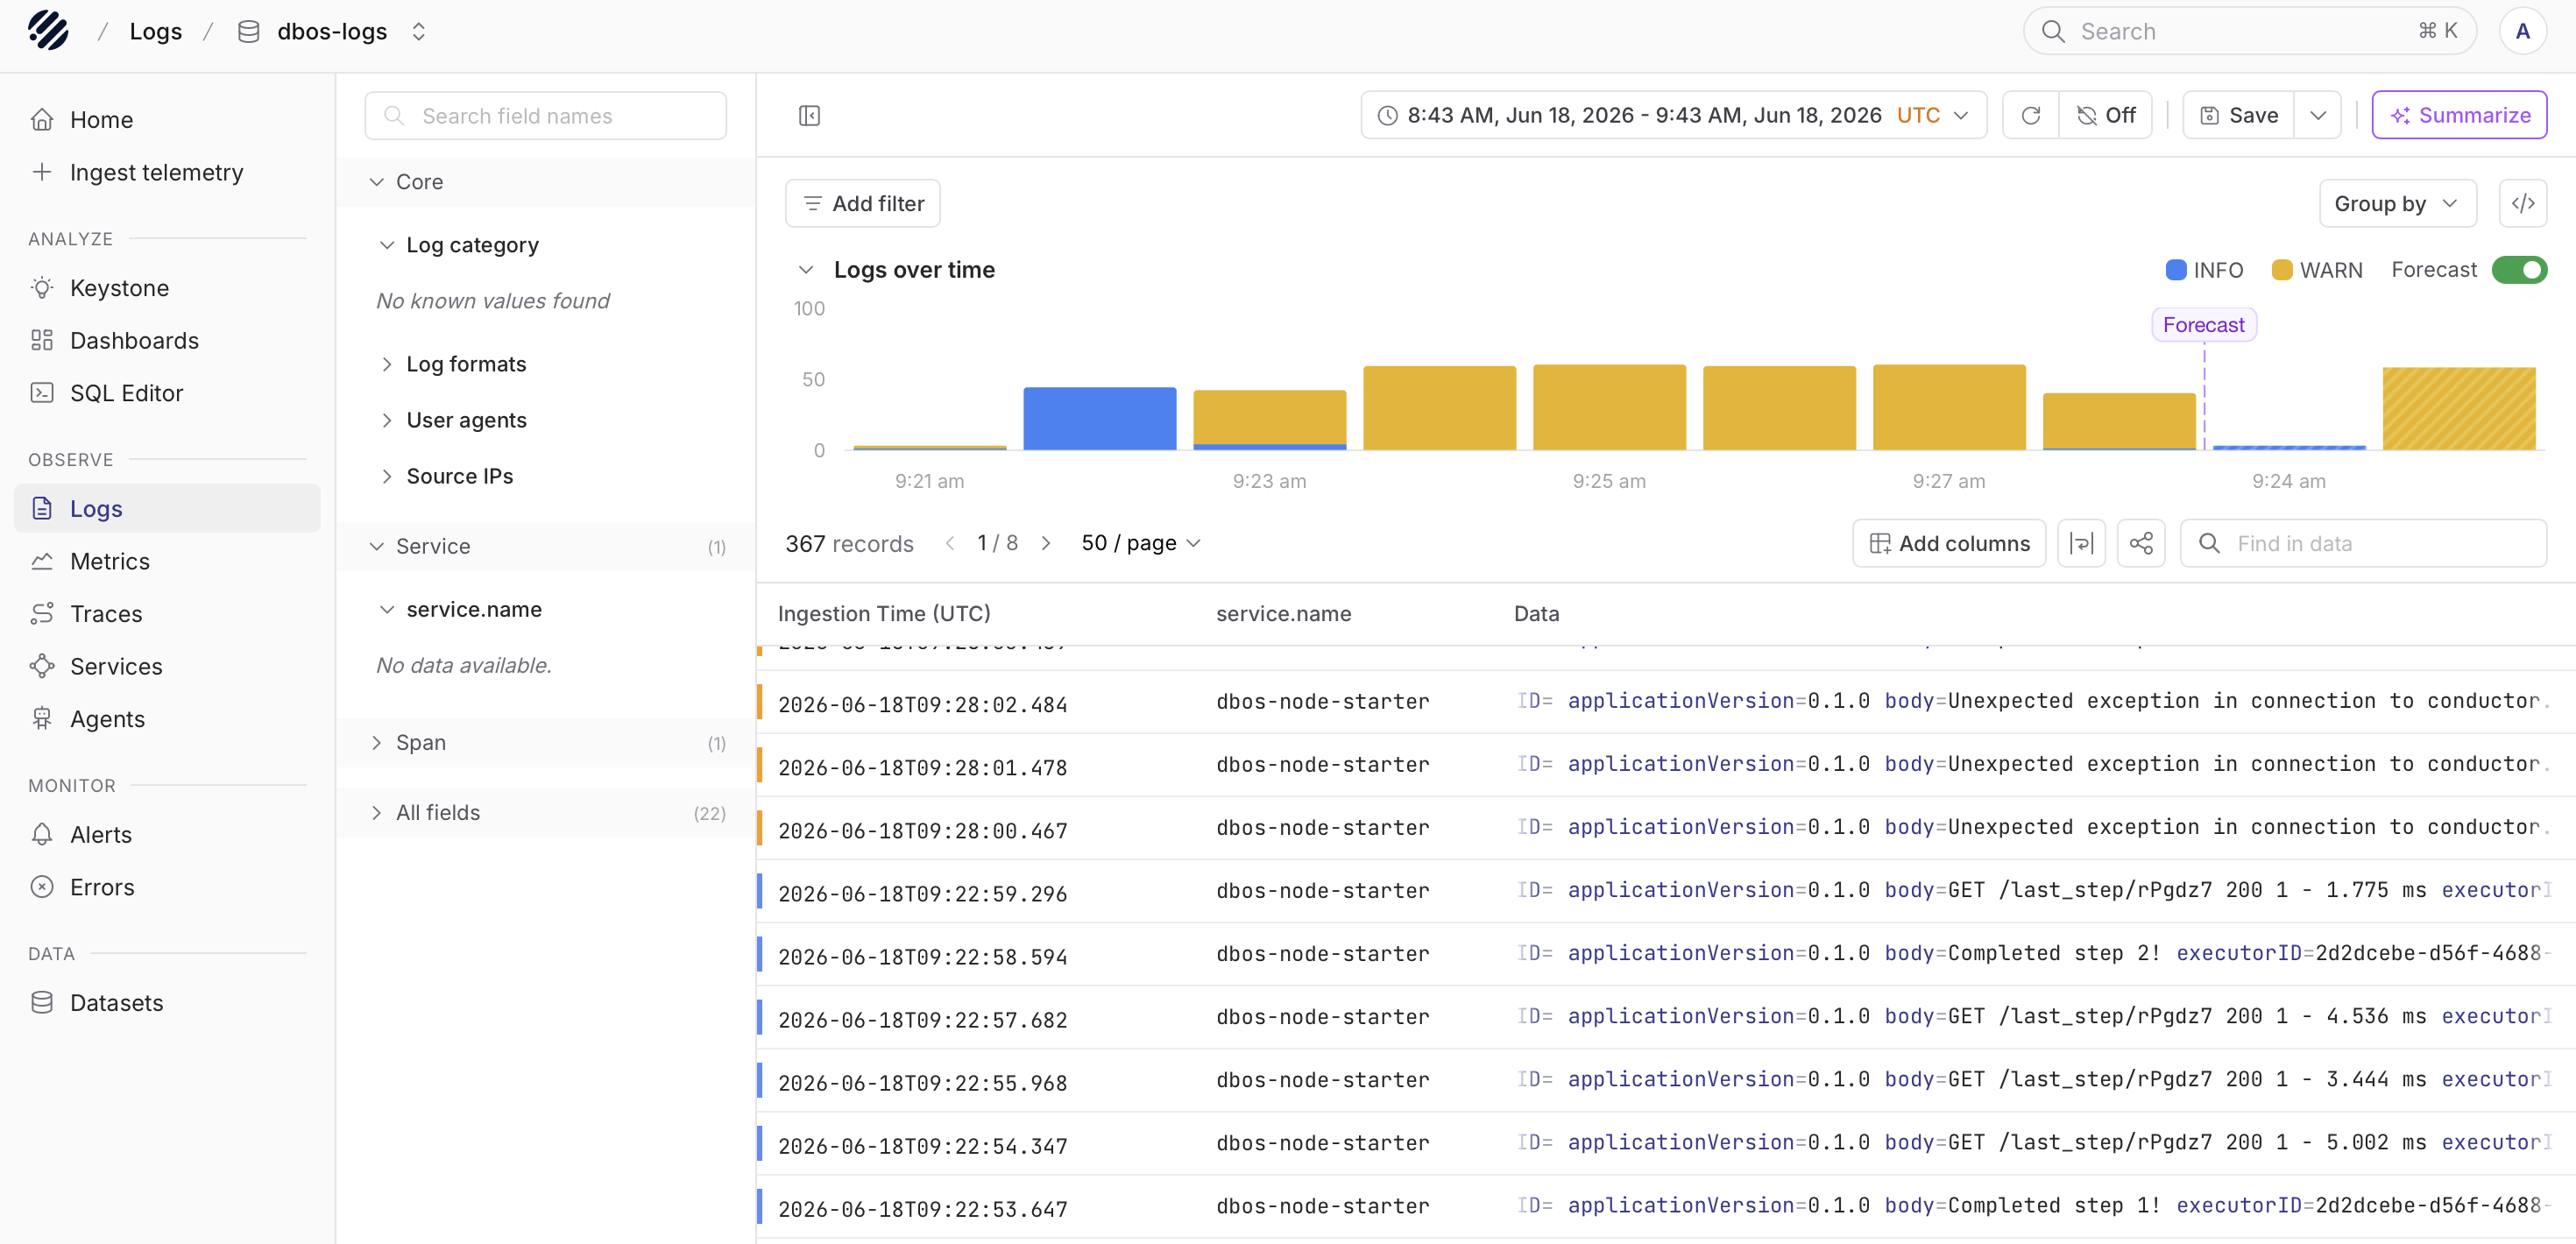Go to previous page of records
The width and height of the screenshot is (2576, 1244).
coord(949,543)
